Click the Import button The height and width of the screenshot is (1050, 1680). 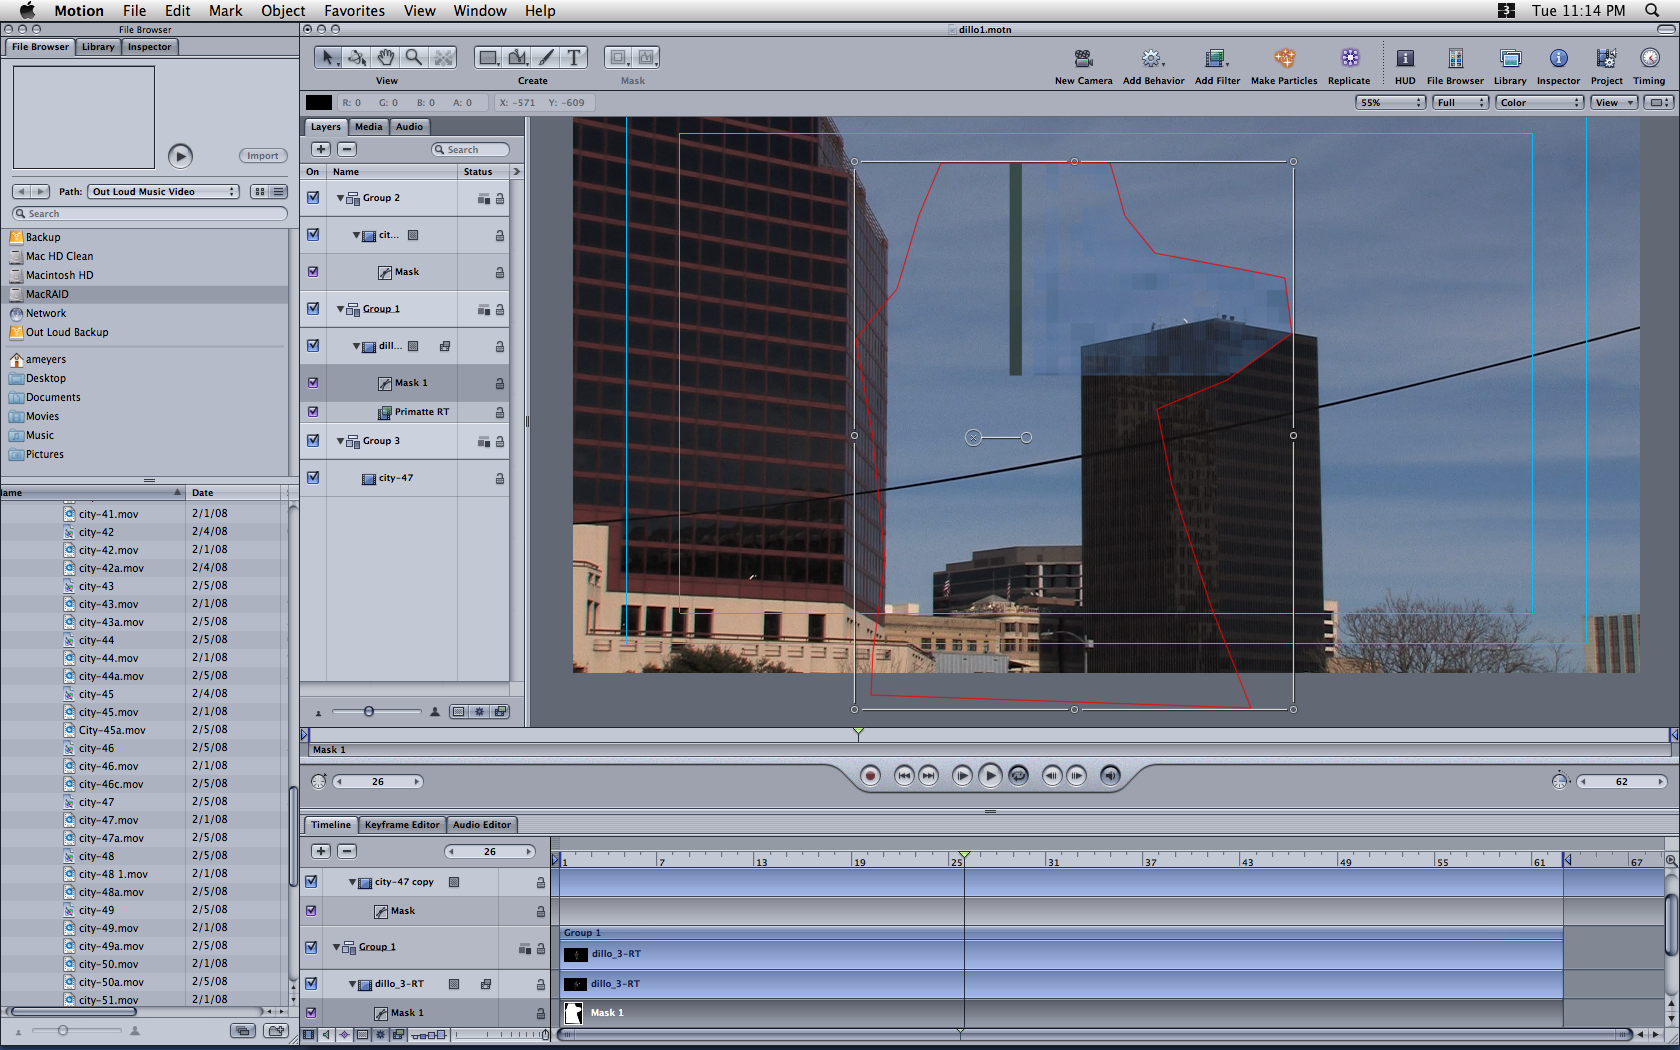263,156
